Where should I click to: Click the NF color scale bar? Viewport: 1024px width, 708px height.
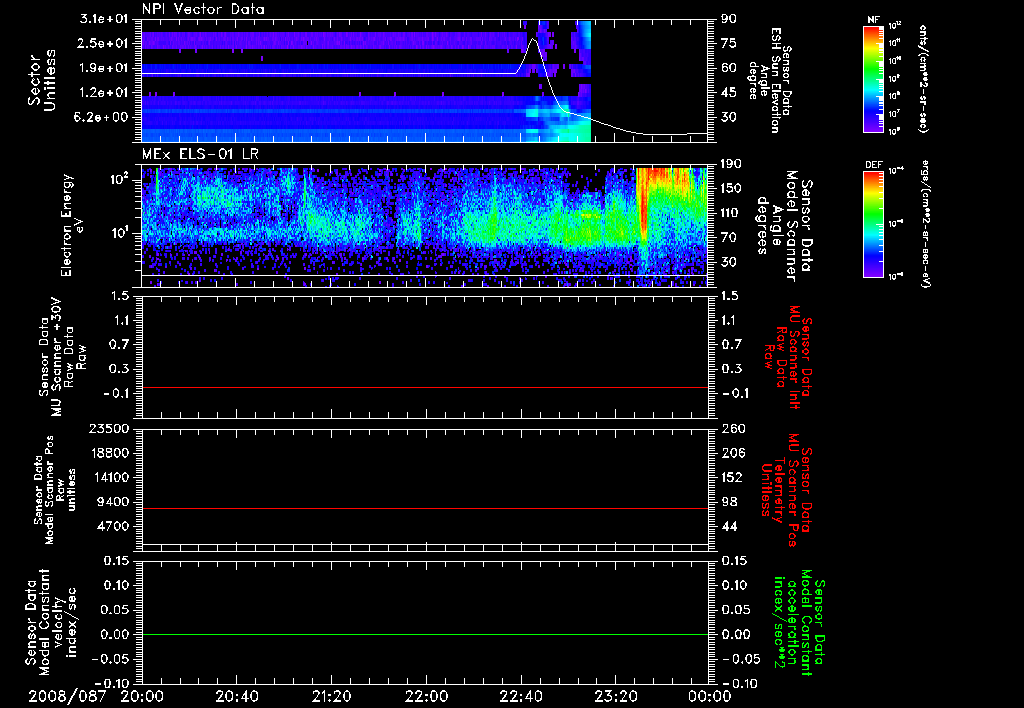click(x=873, y=78)
